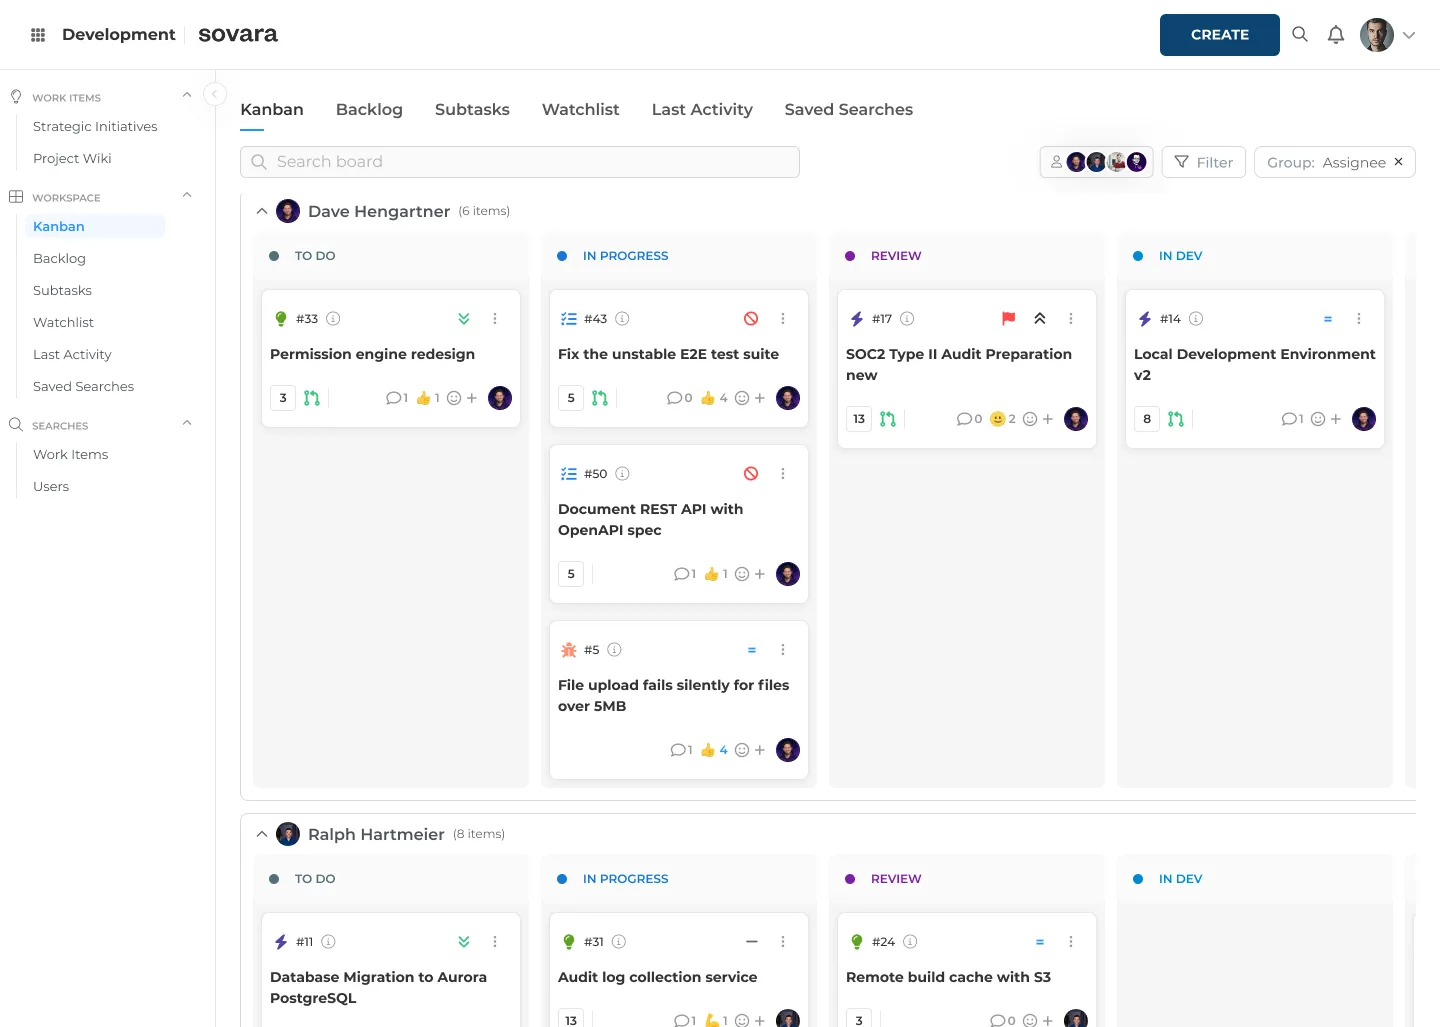This screenshot has height=1027, width=1440.
Task: Add an emoji reaction on card #17
Action: point(1038,419)
